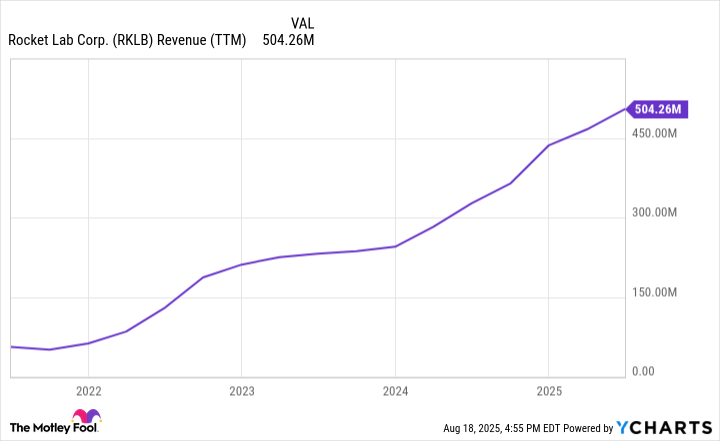Click the 2025 x-axis label

point(549,391)
